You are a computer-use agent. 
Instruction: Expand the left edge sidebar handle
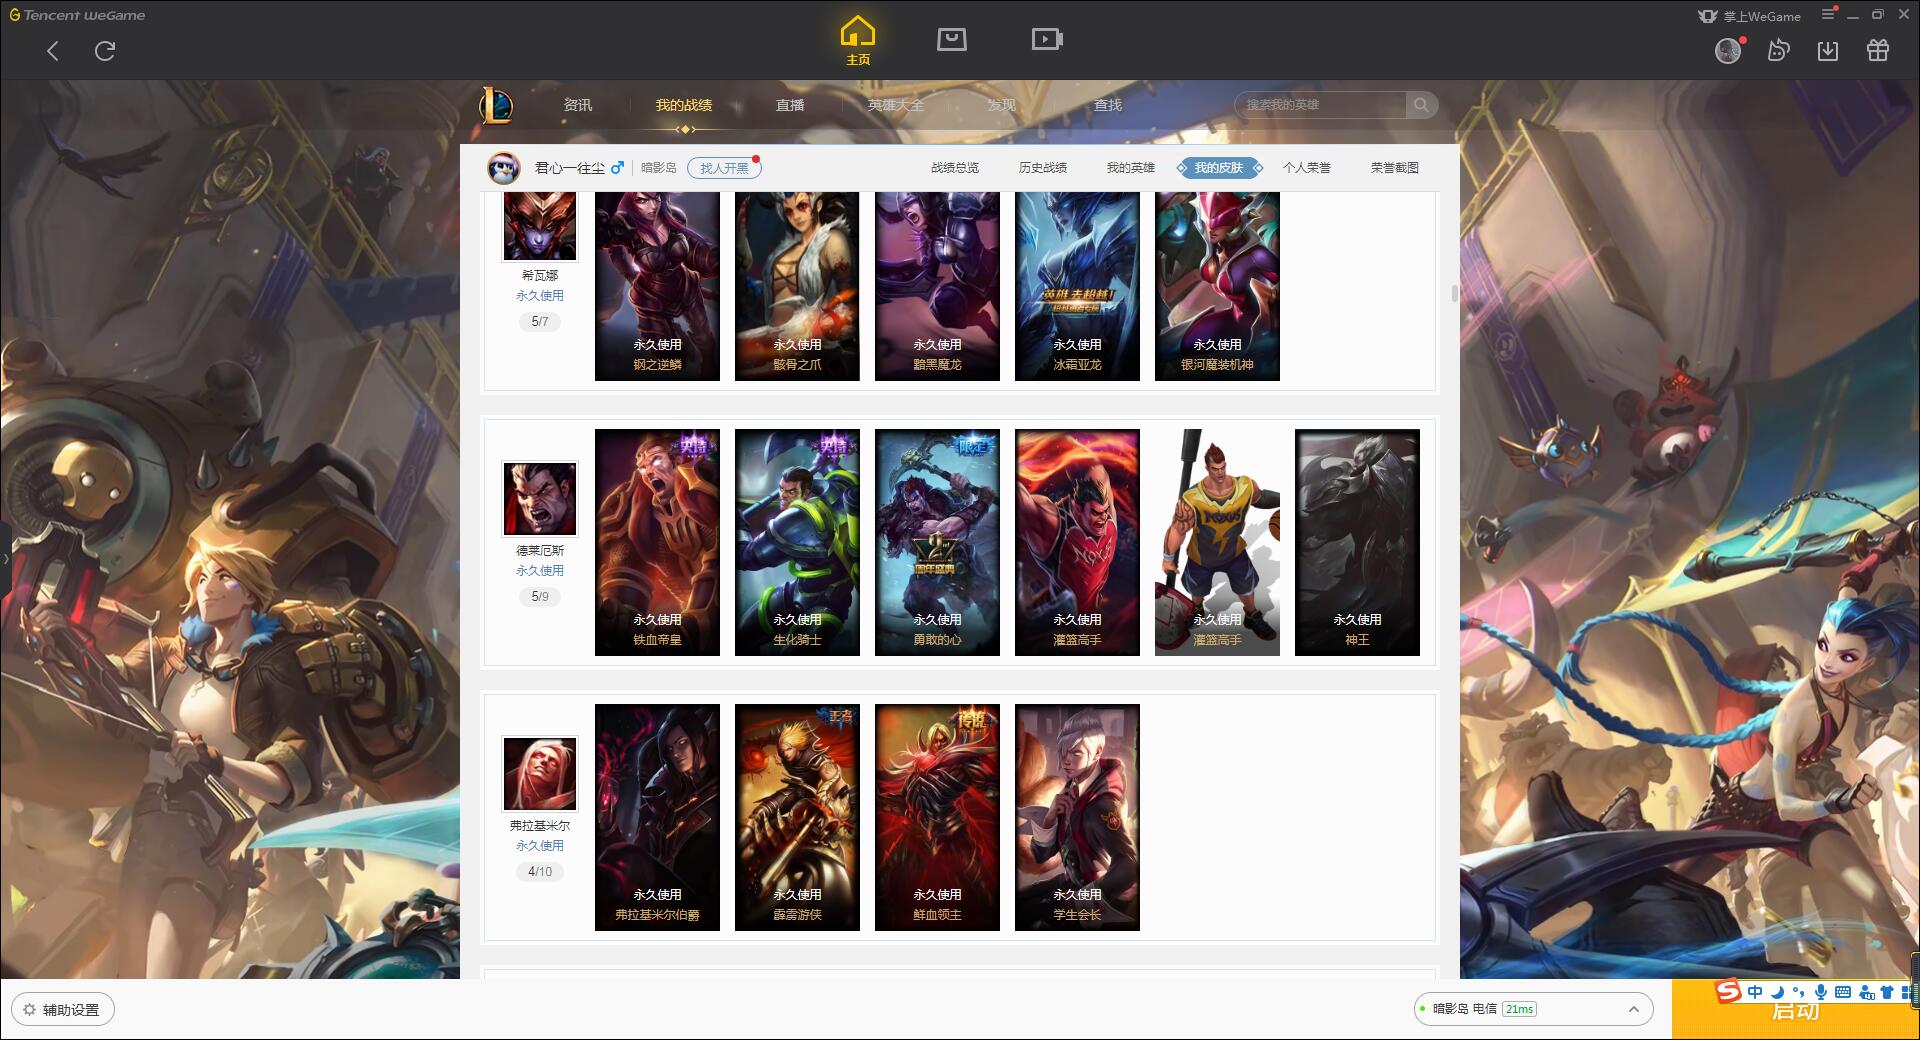click(x=5, y=559)
